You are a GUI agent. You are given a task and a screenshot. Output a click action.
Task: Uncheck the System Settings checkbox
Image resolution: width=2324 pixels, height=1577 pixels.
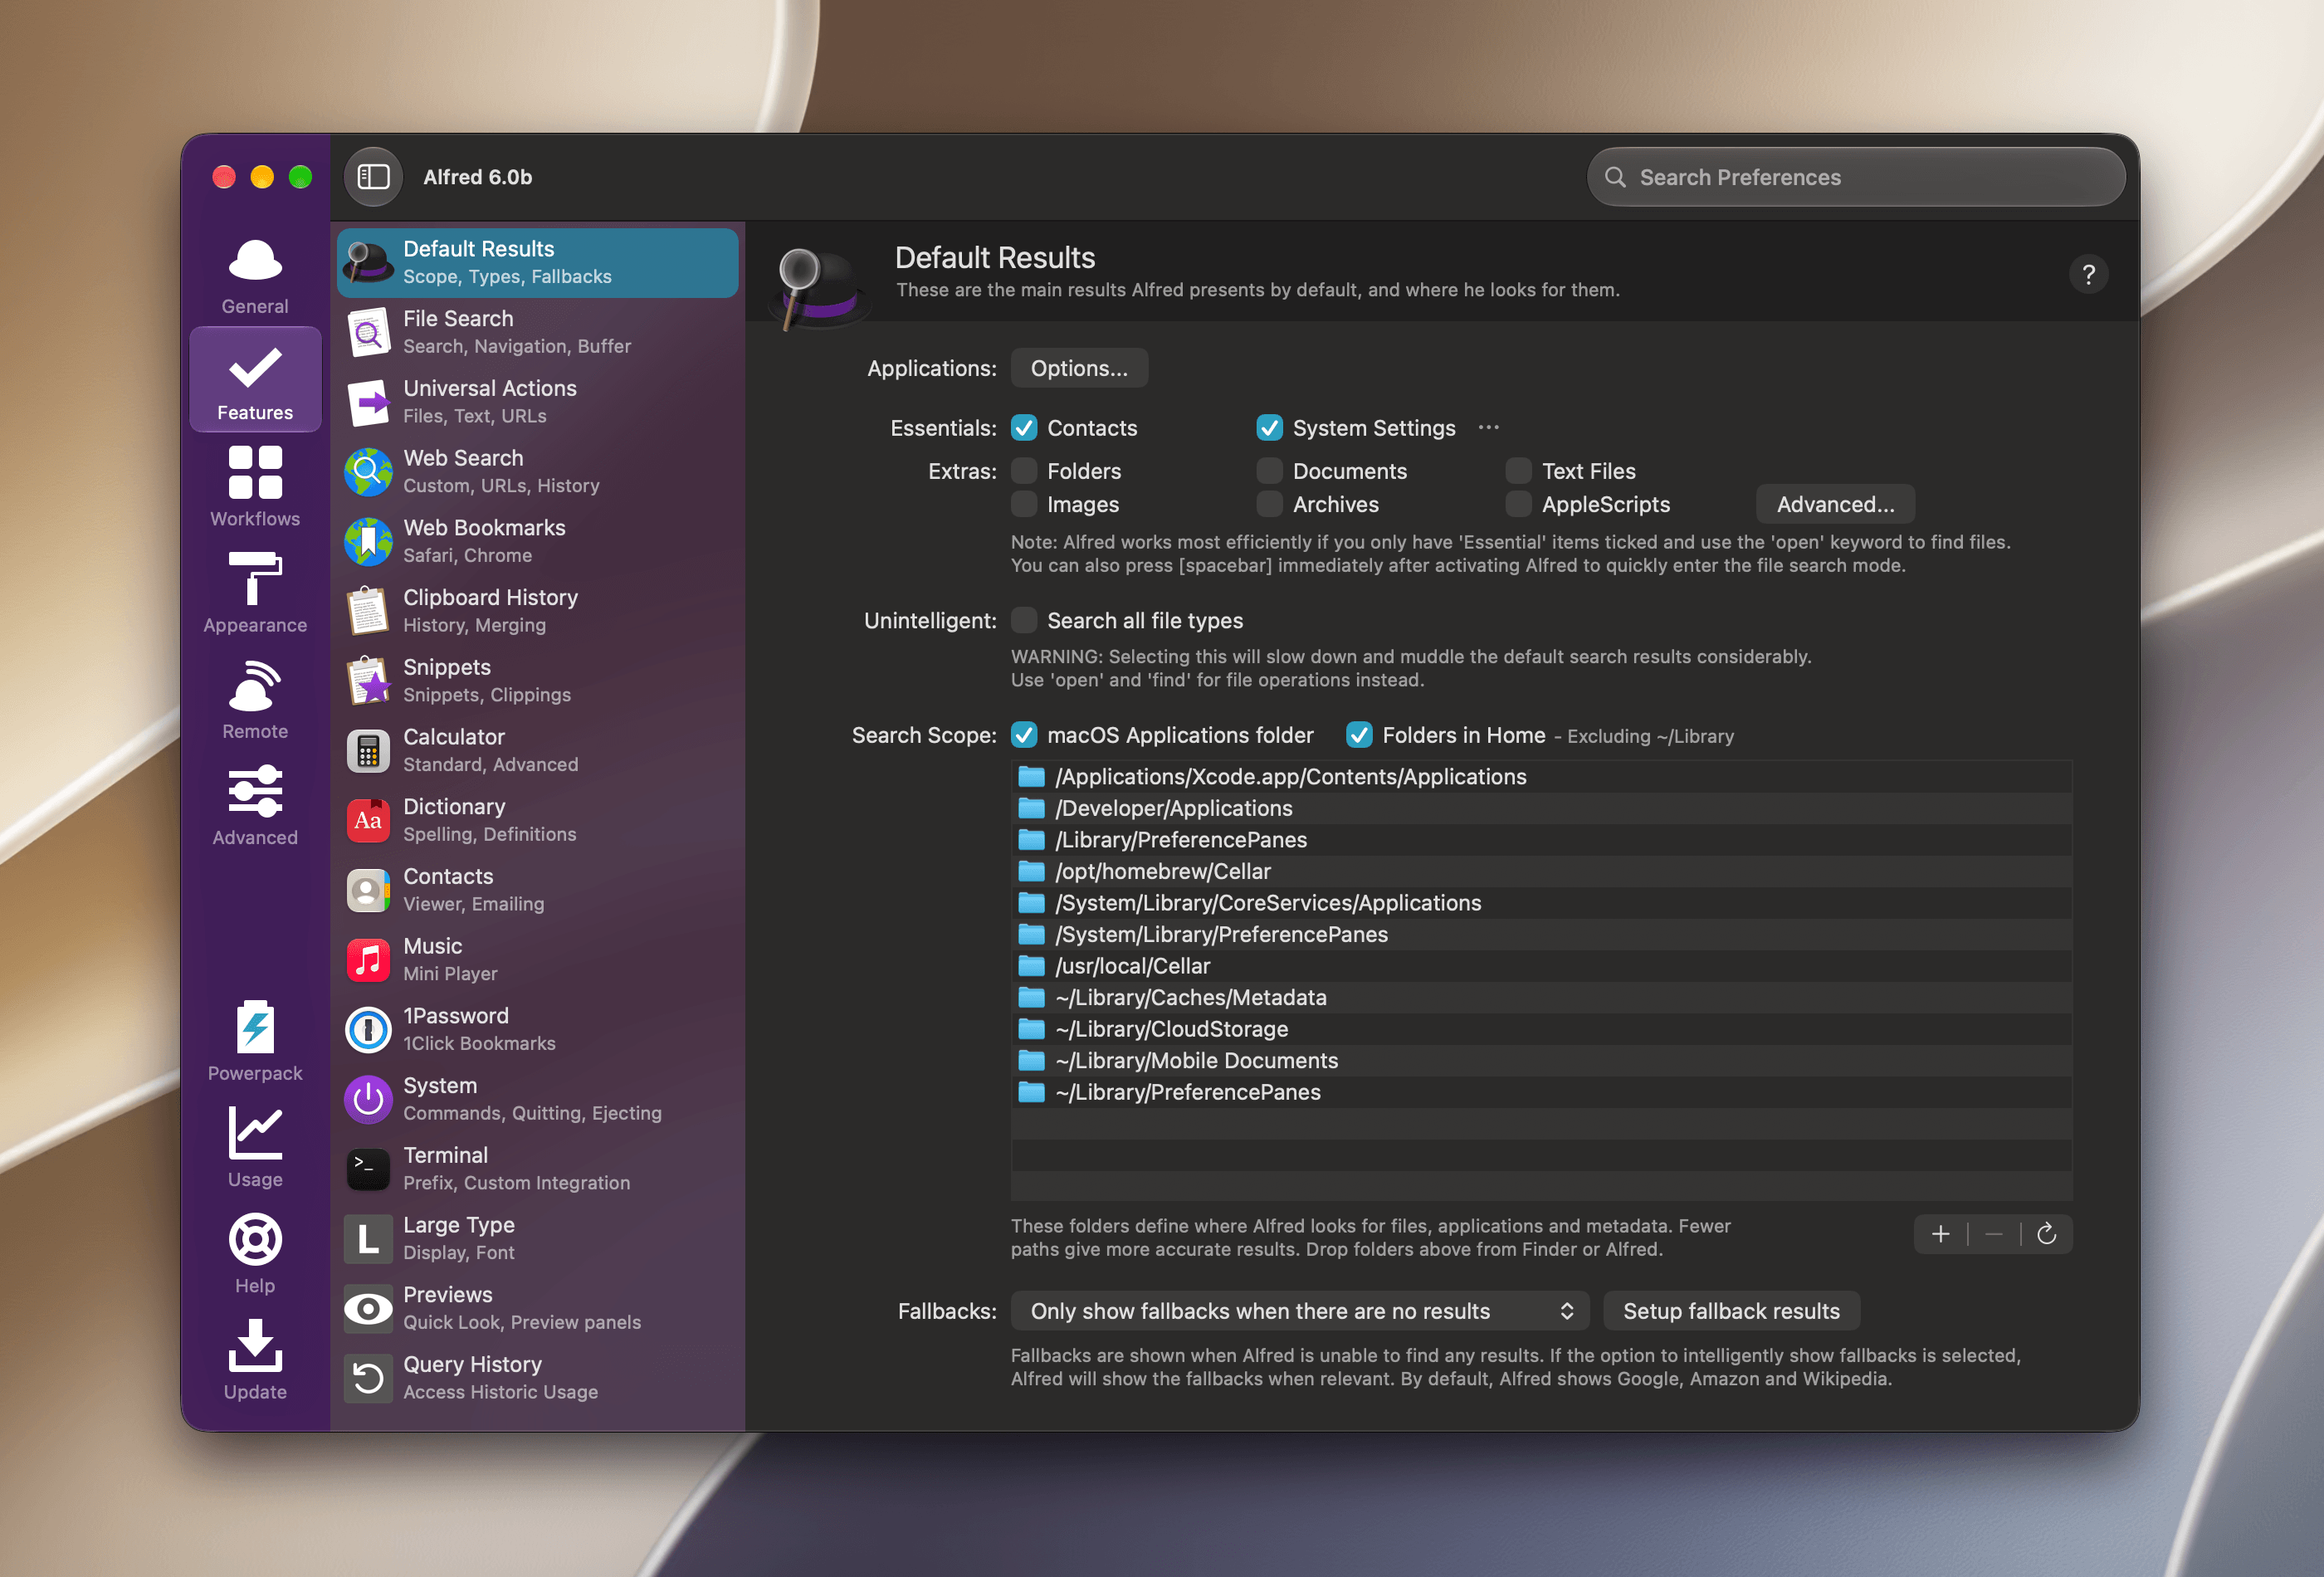[x=1269, y=428]
